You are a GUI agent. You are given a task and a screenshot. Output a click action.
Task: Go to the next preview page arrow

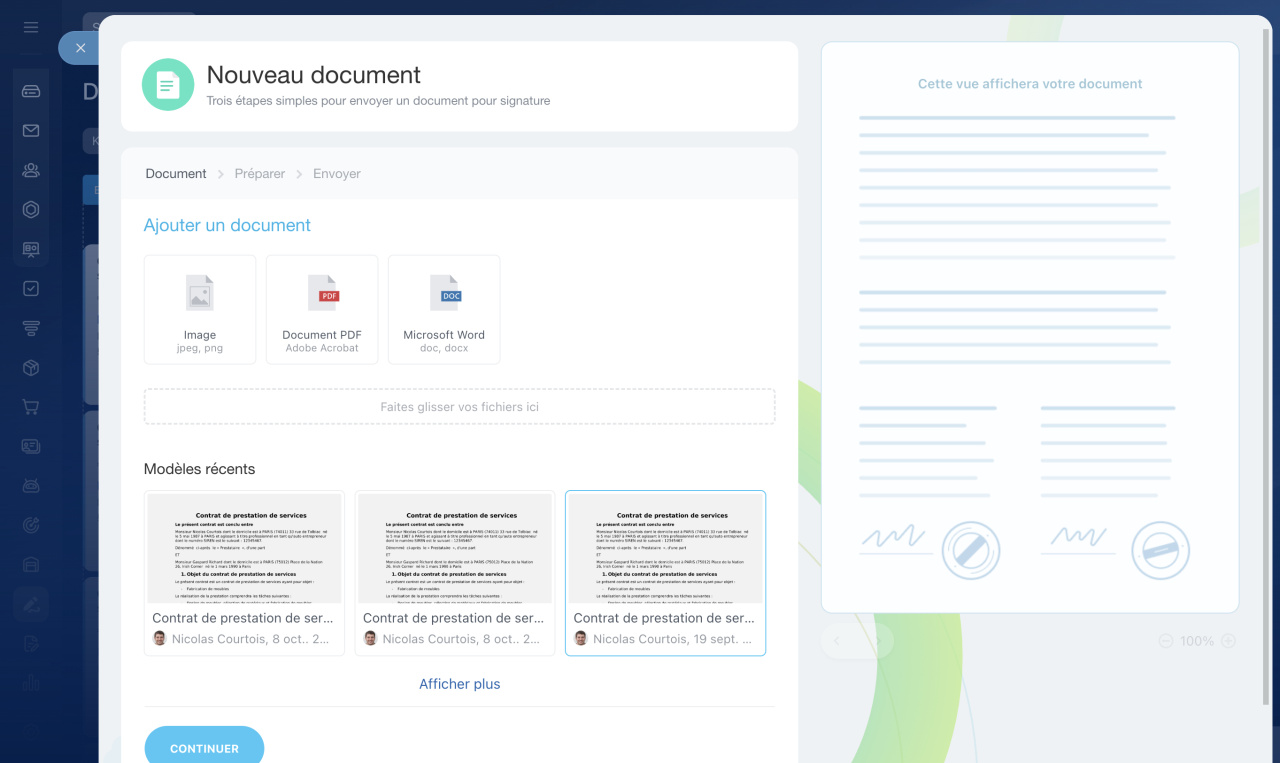point(876,641)
